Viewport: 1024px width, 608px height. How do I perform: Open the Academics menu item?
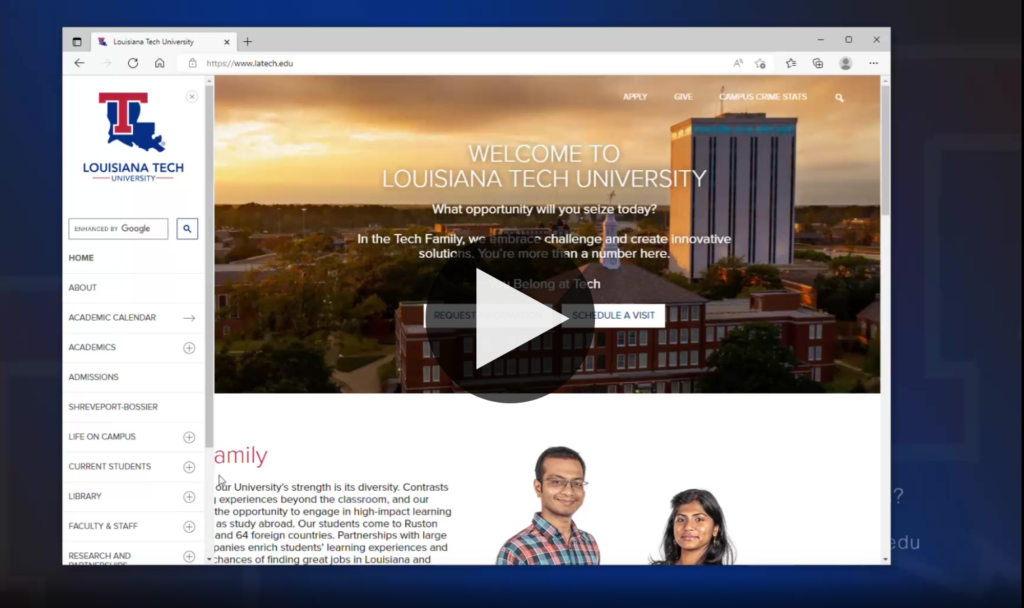[x=92, y=347]
